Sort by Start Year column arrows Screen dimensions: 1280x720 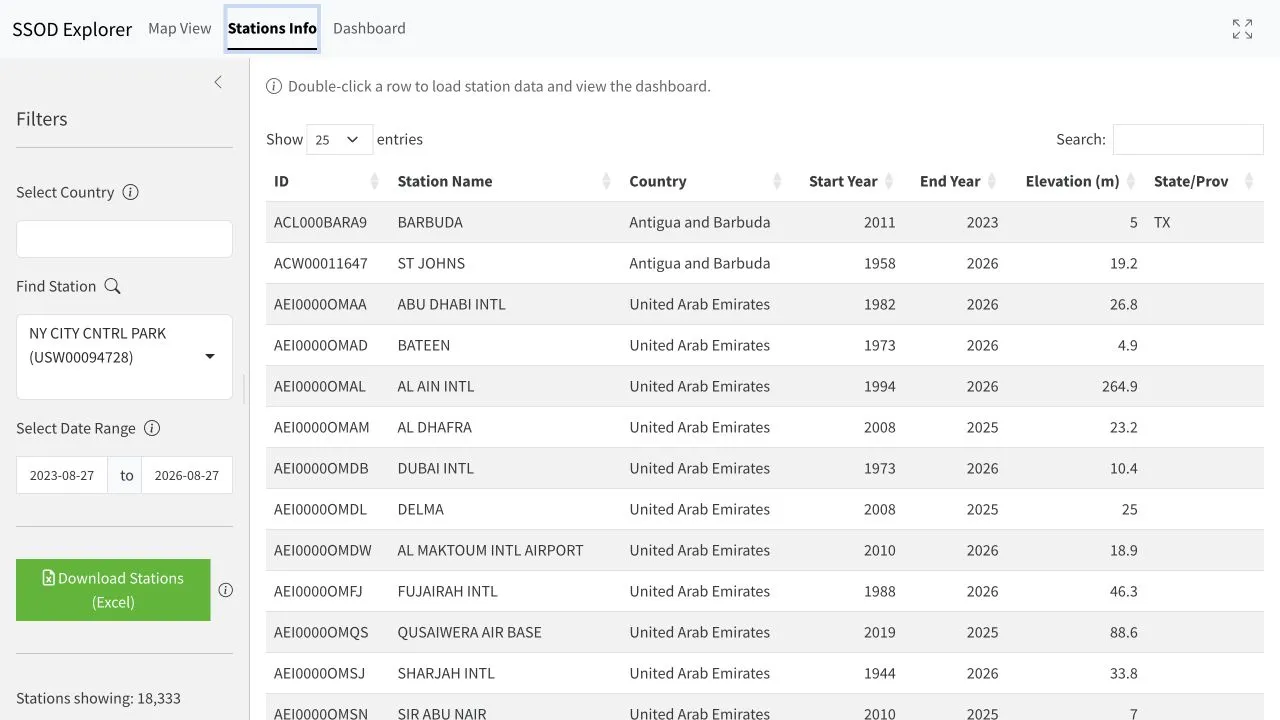(x=887, y=181)
